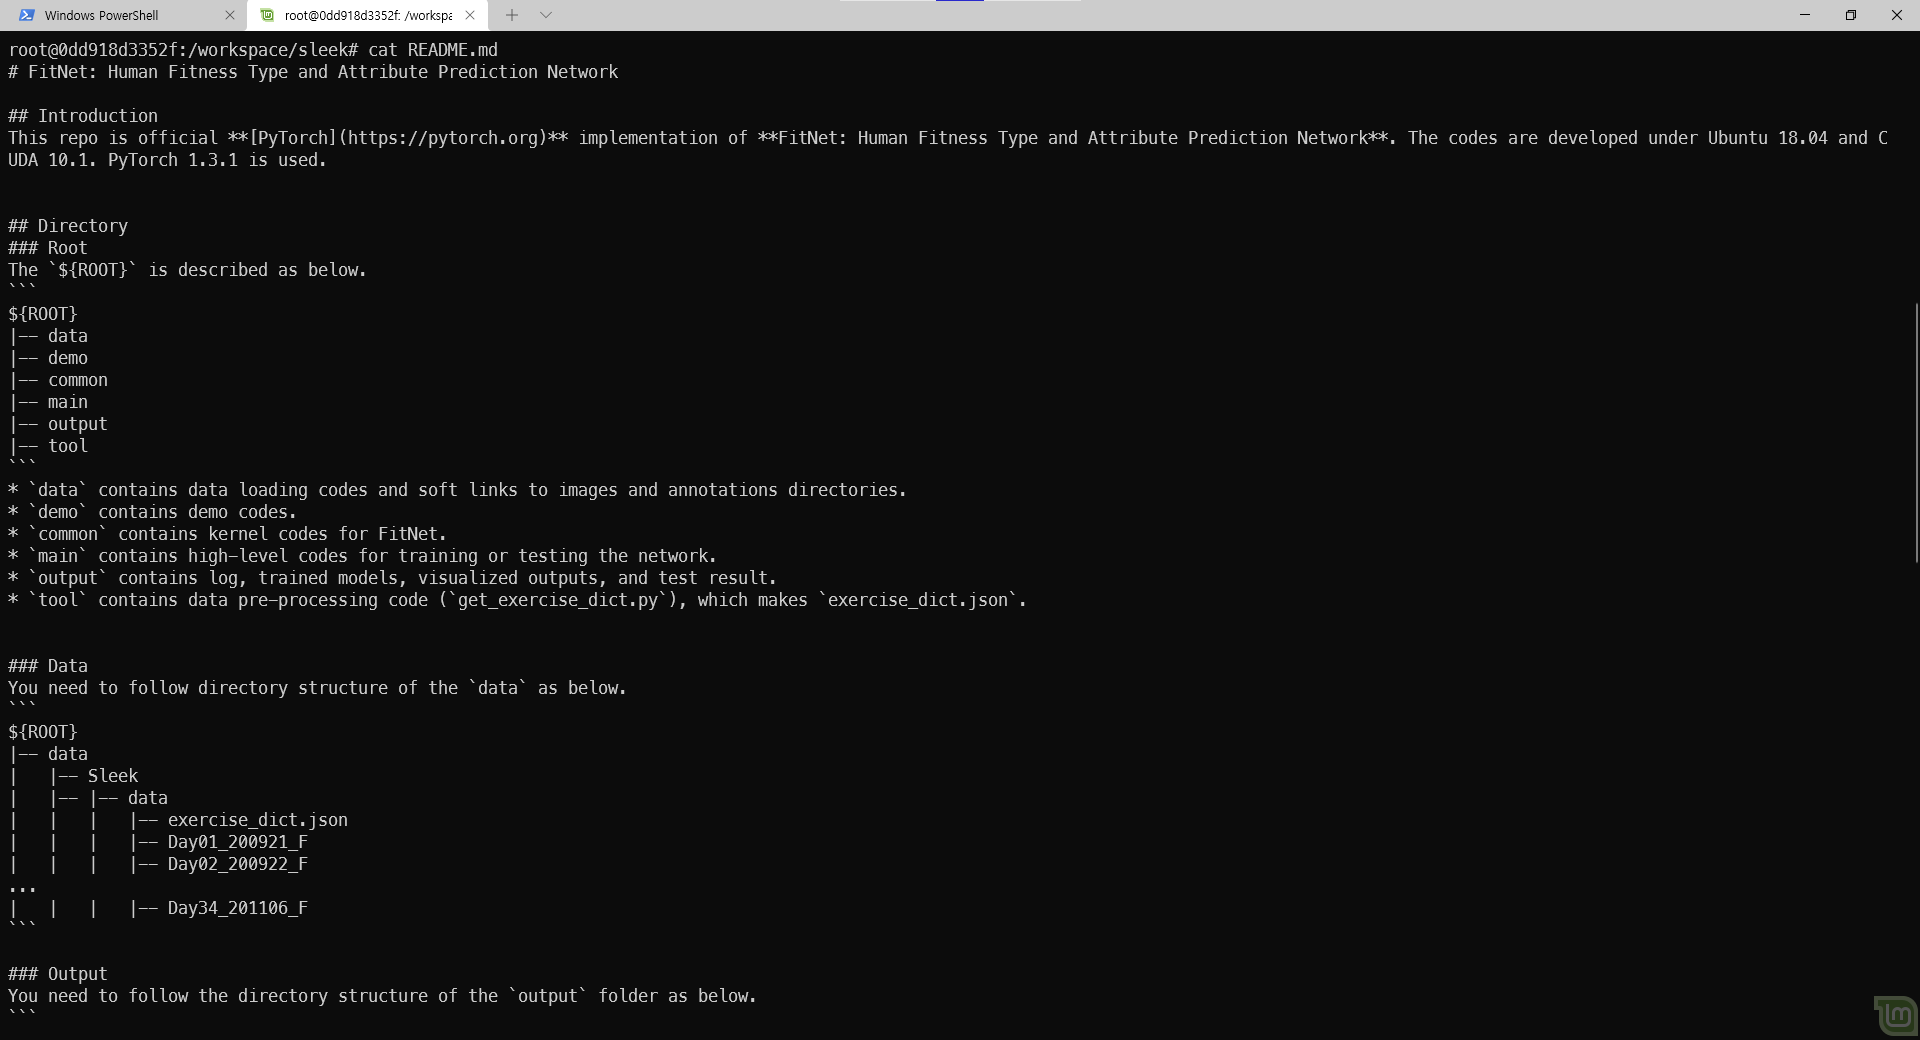Screen dimensions: 1920x1040
Task: Click the '## Introduction' heading
Action: pos(83,116)
